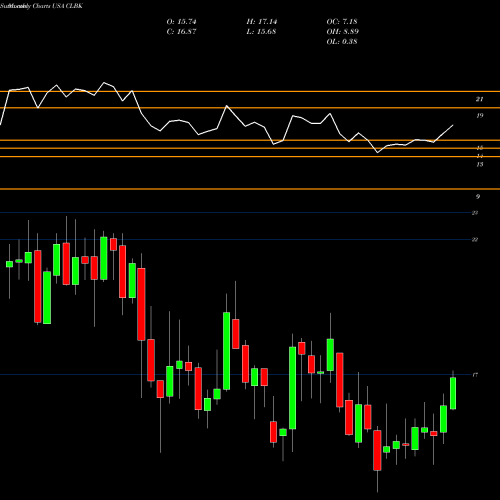This screenshot has width=500, height=500.
Task: Click the rightmost green candlestick
Action: [453, 393]
